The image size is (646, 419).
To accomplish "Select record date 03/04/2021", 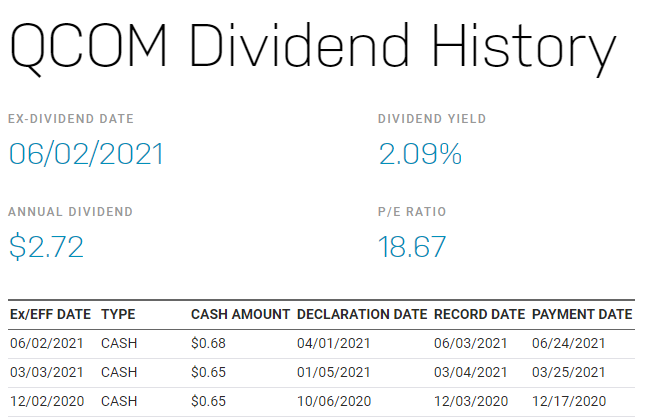I will [470, 372].
